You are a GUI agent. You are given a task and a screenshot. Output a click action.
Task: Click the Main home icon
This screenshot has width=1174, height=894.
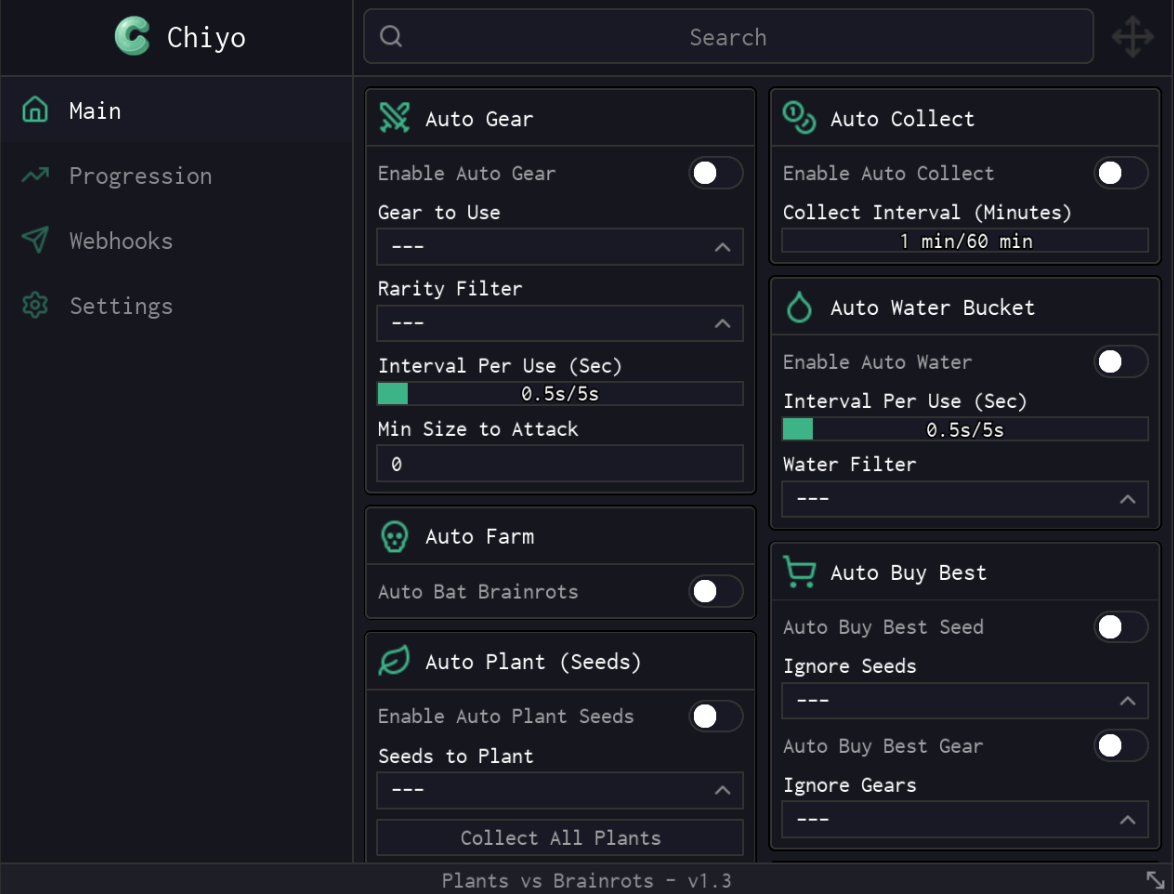tap(35, 110)
